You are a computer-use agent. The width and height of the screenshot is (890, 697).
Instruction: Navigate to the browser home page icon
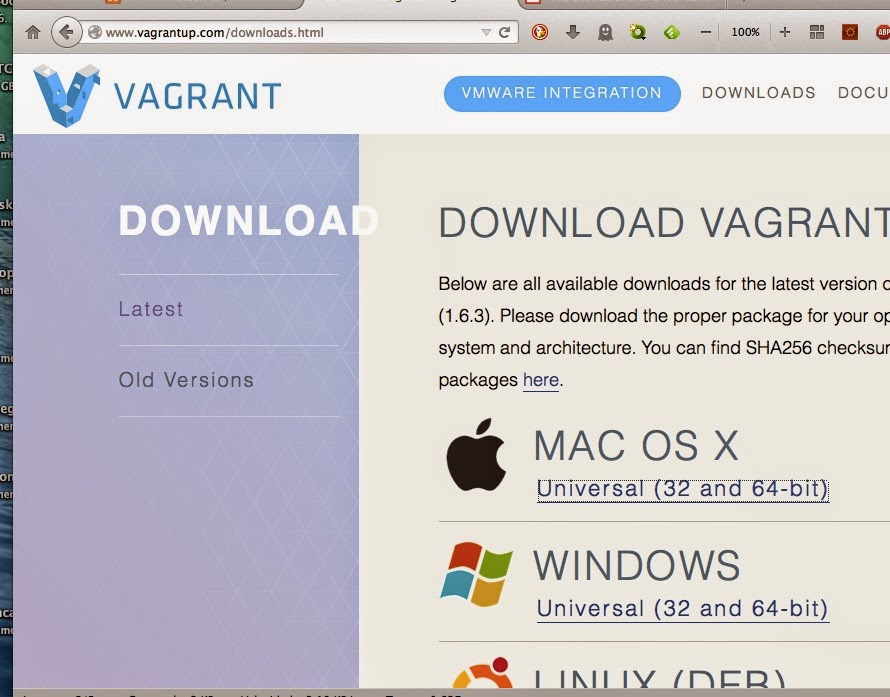[33, 31]
